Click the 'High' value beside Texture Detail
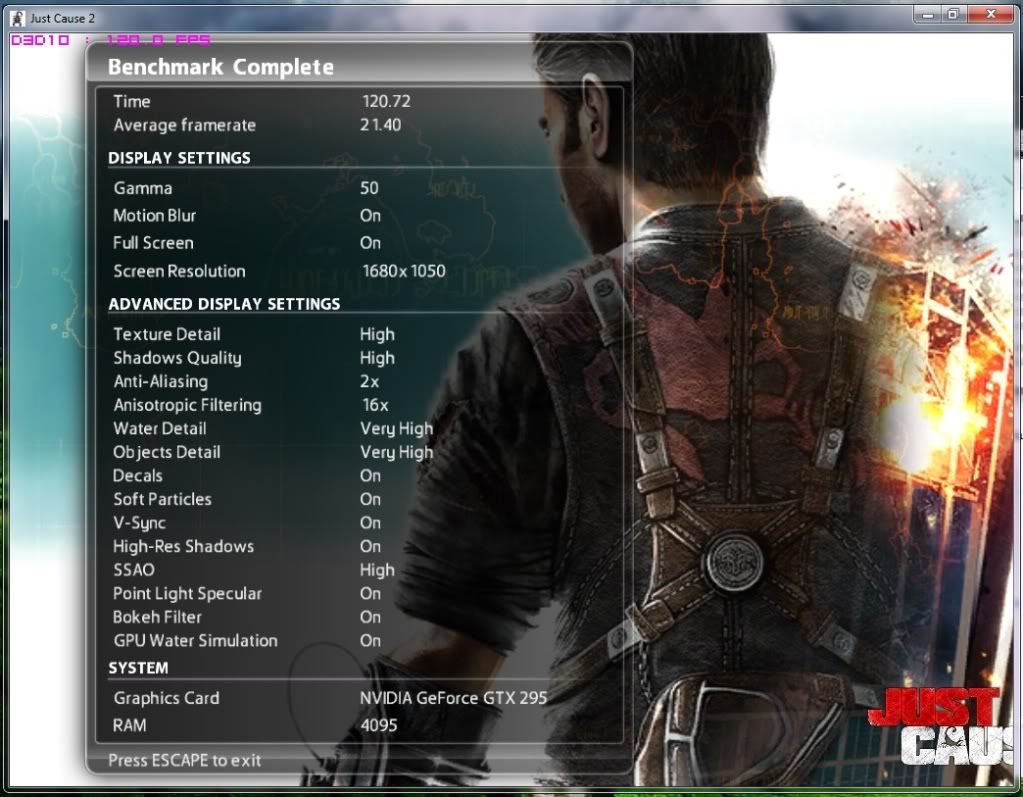The image size is (1023, 797). click(377, 334)
